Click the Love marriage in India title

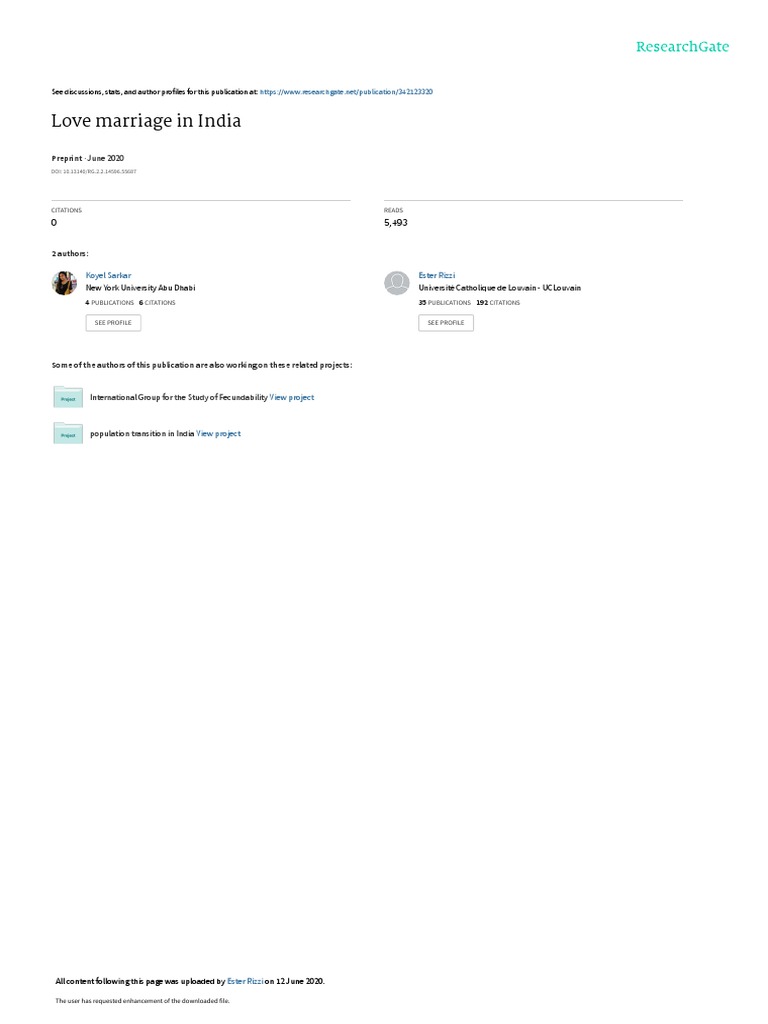pyautogui.click(x=146, y=121)
